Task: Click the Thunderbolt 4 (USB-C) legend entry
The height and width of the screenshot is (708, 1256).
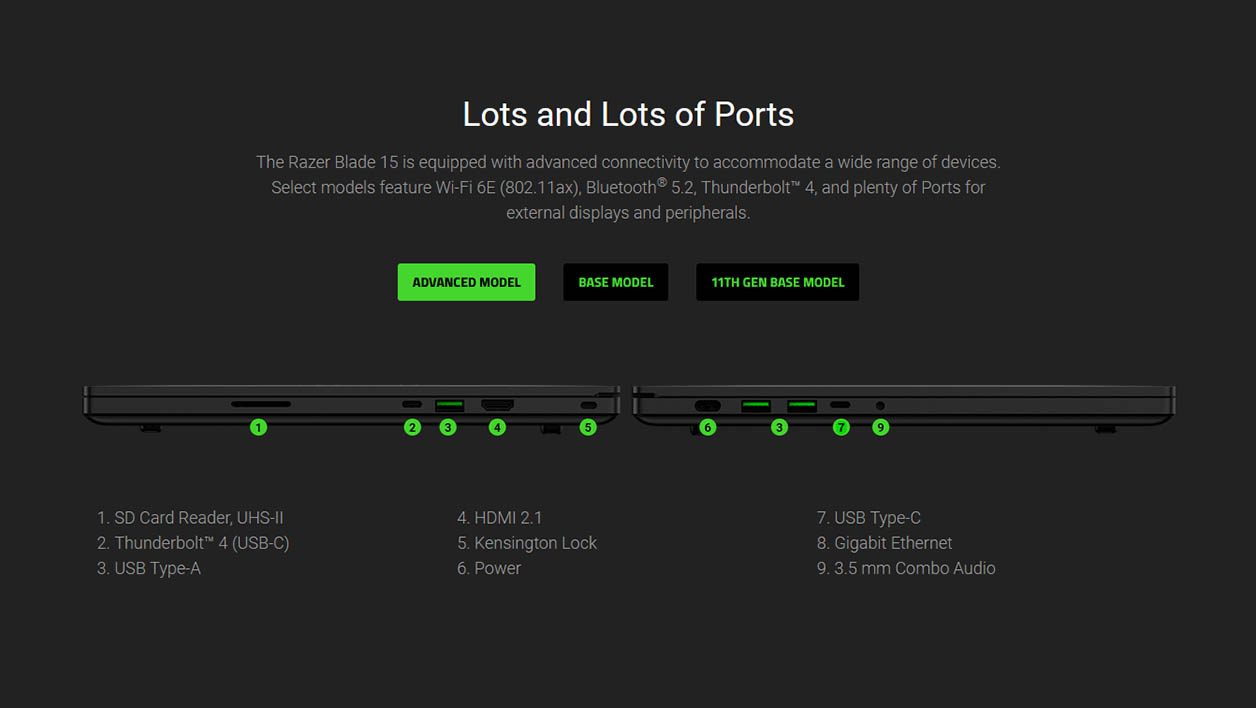Action: (x=193, y=543)
